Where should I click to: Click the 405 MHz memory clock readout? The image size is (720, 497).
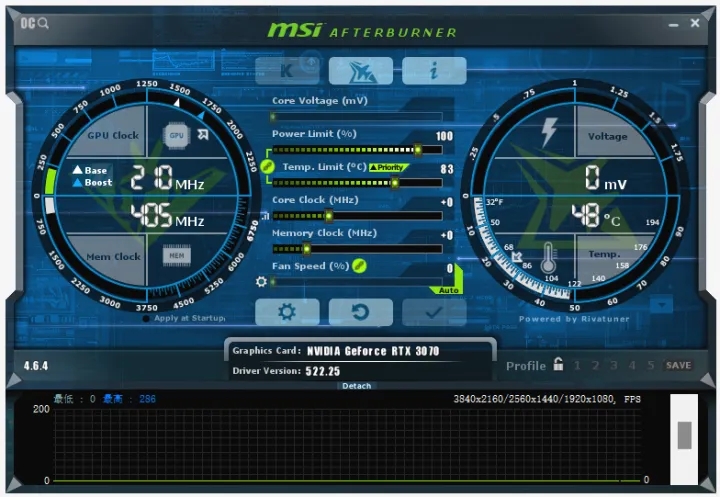pyautogui.click(x=167, y=216)
